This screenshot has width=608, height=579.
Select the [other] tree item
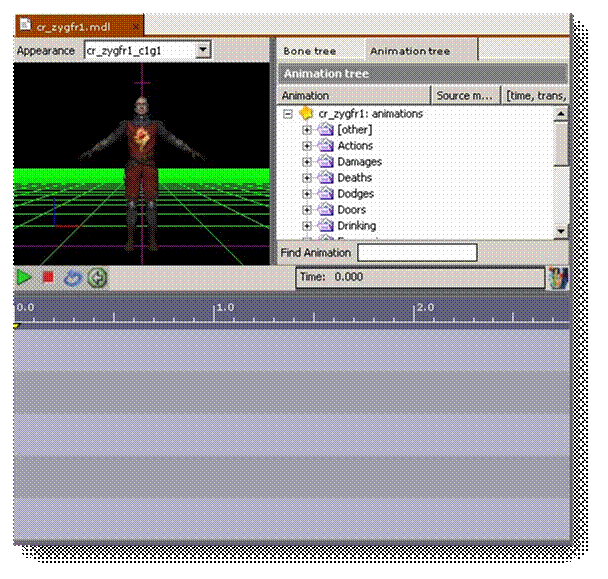(x=355, y=130)
